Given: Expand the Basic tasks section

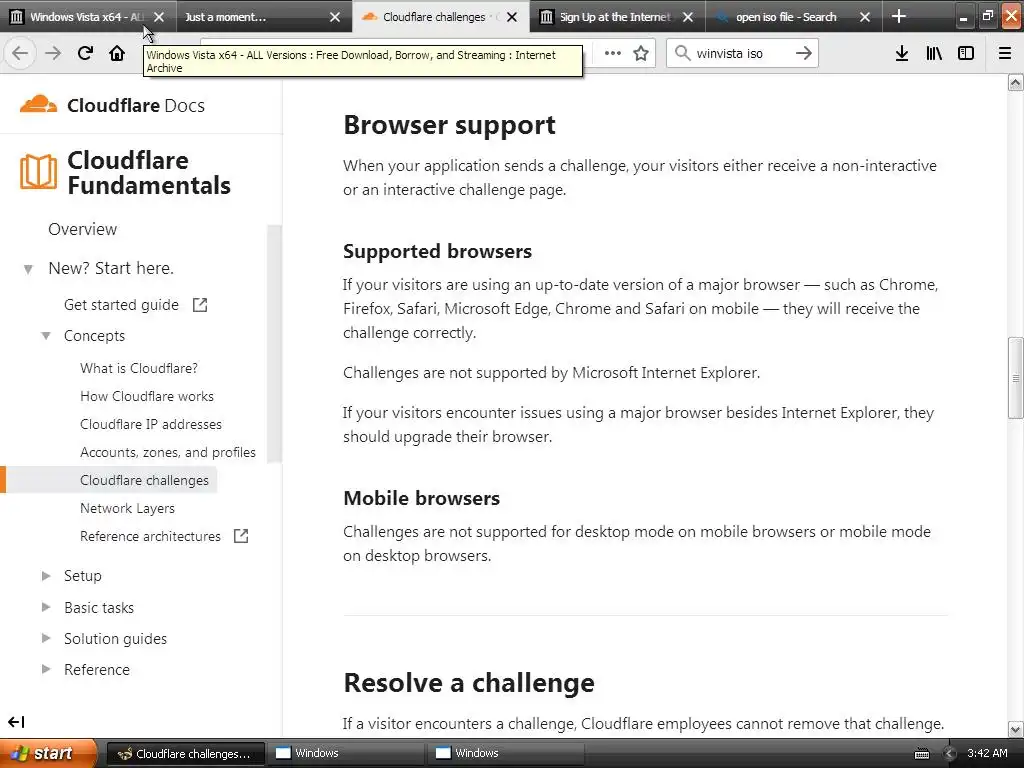Looking at the screenshot, I should pos(46,607).
